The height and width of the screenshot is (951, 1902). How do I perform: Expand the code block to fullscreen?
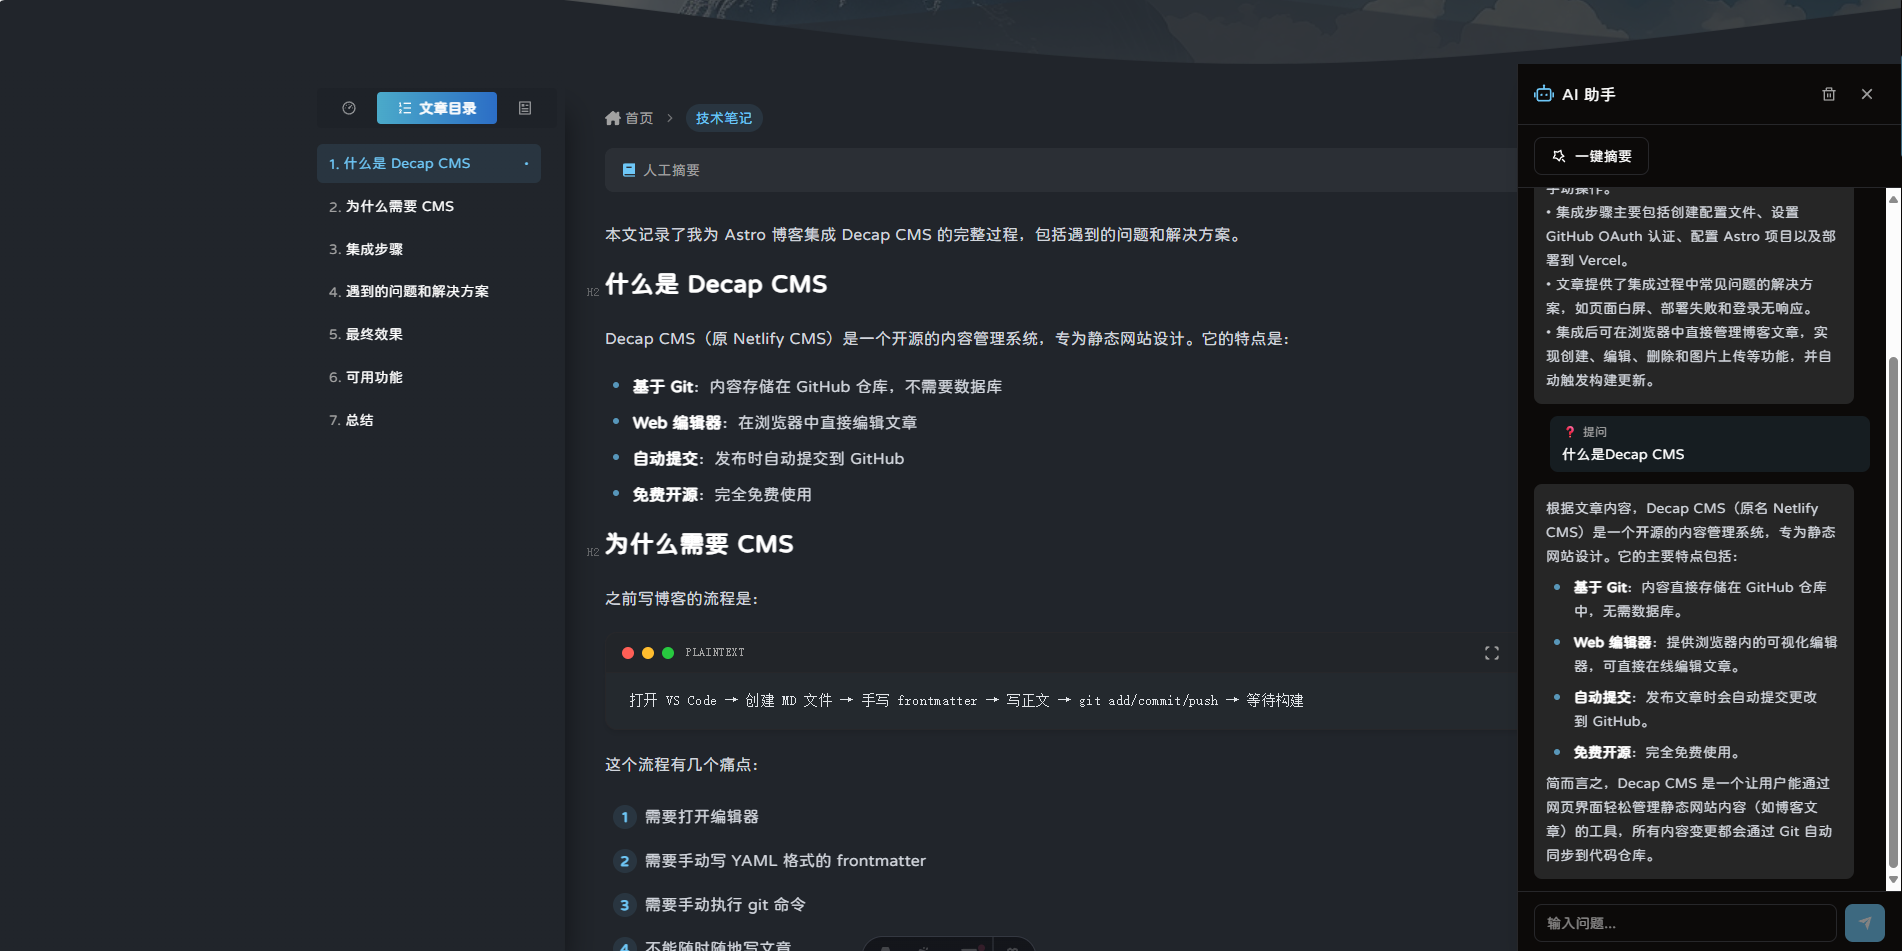tap(1491, 653)
